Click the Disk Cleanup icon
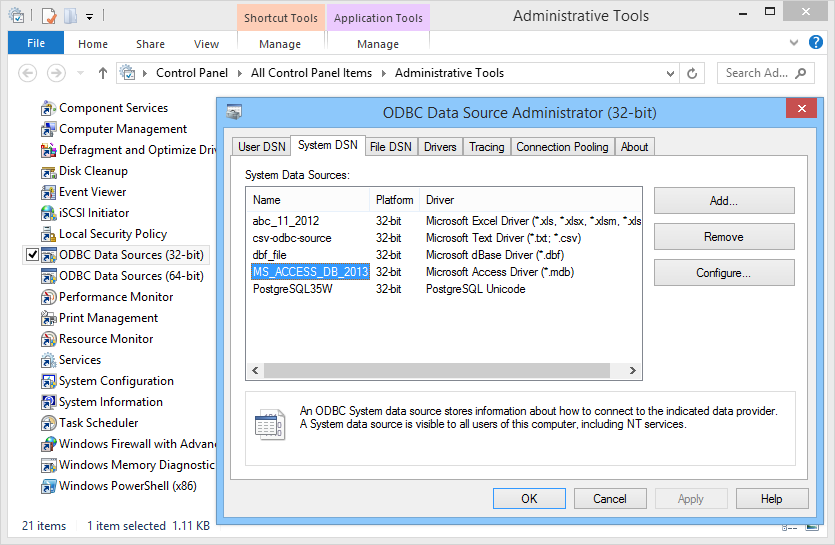The height and width of the screenshot is (545, 835). click(48, 171)
